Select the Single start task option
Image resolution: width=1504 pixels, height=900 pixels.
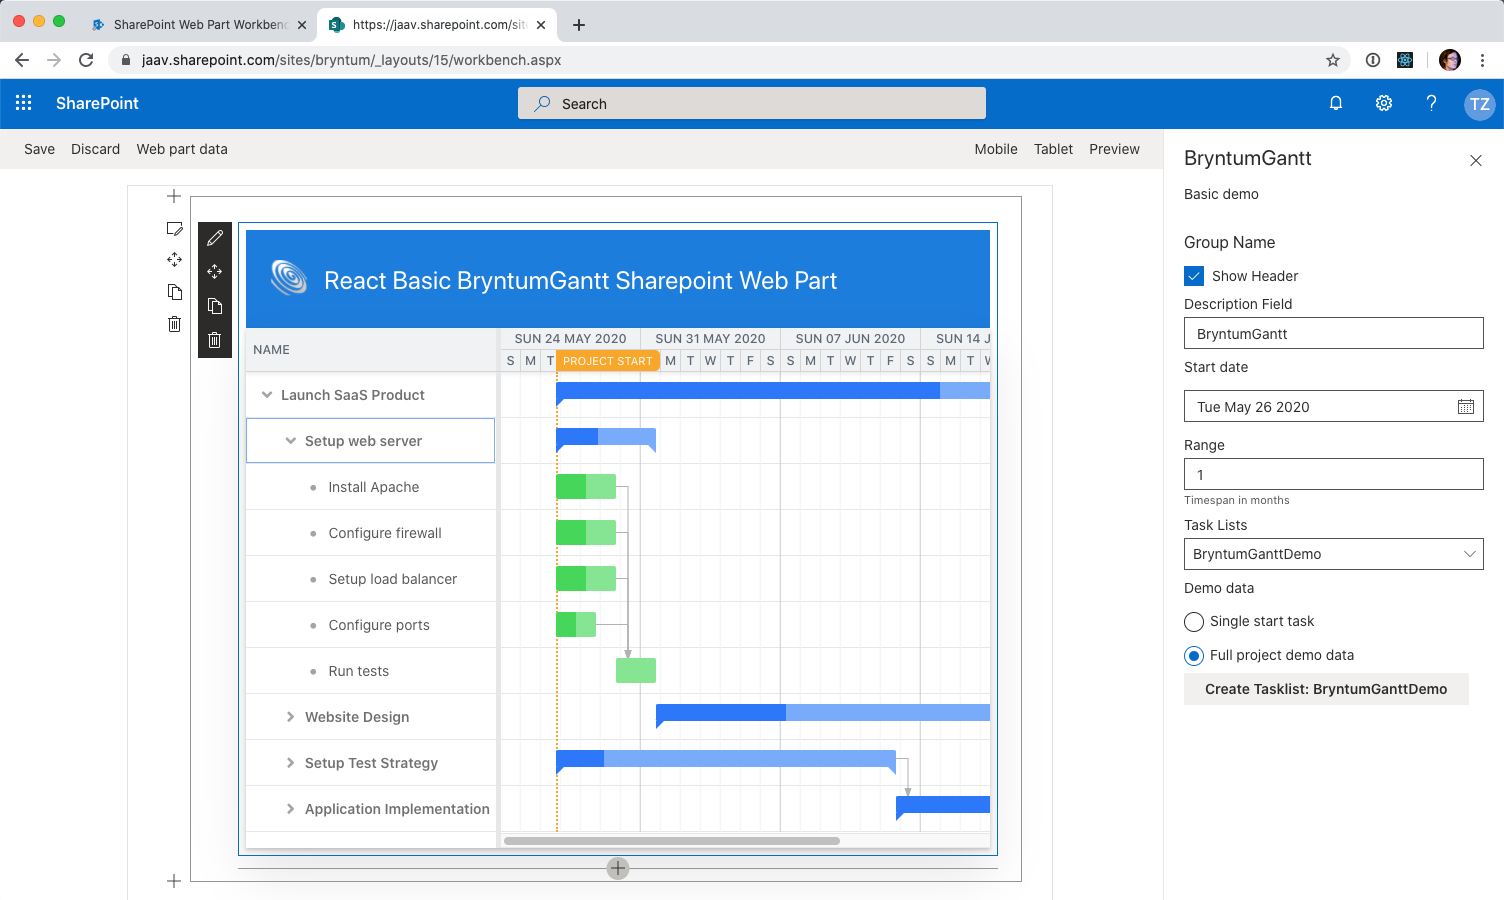point(1194,622)
